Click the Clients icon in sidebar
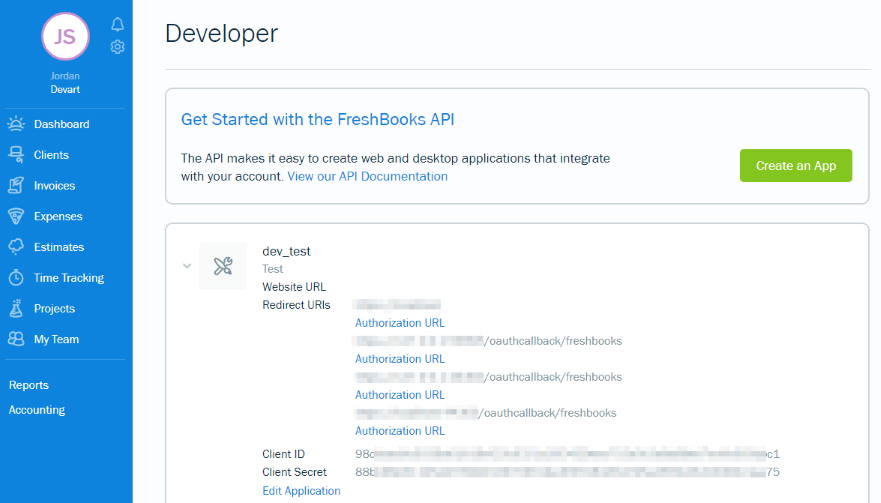 [16, 155]
